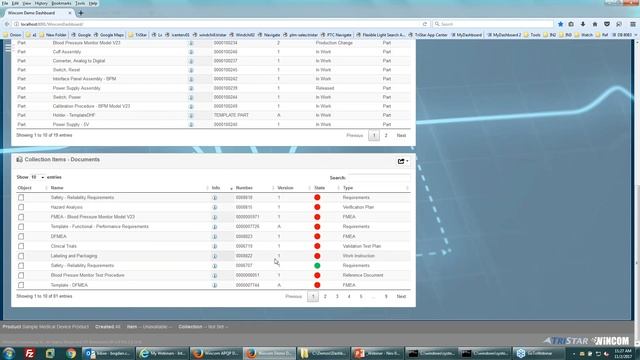The width and height of the screenshot is (640, 360).
Task: Open info icon for Switch, Power part
Action: [191, 97]
